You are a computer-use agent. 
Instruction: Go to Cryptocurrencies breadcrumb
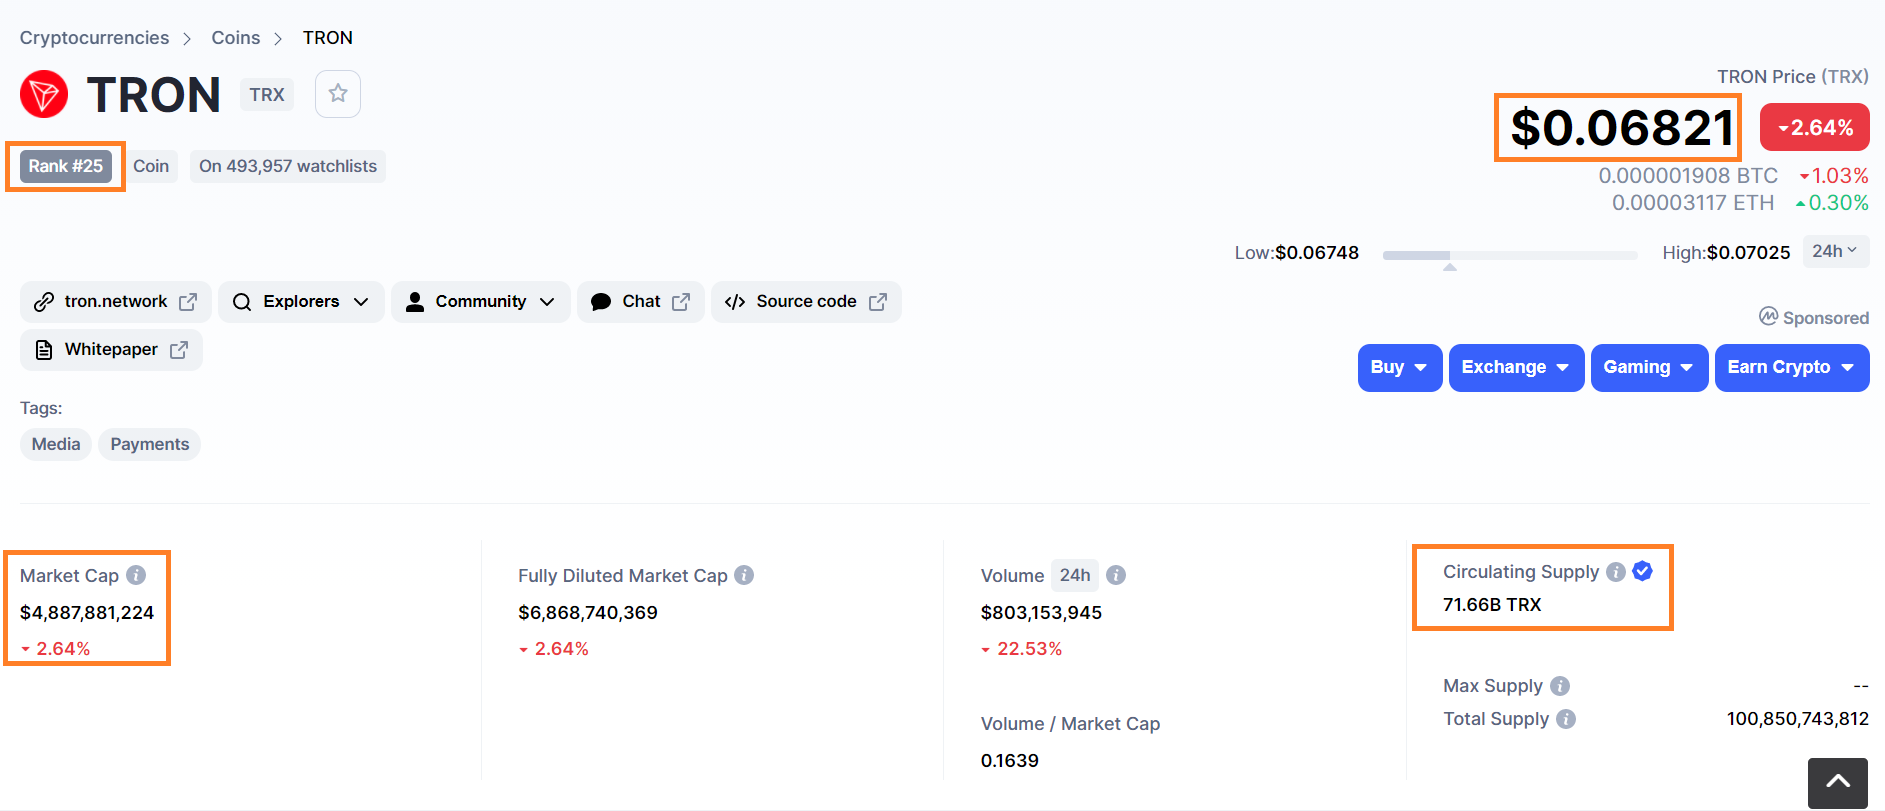[94, 38]
